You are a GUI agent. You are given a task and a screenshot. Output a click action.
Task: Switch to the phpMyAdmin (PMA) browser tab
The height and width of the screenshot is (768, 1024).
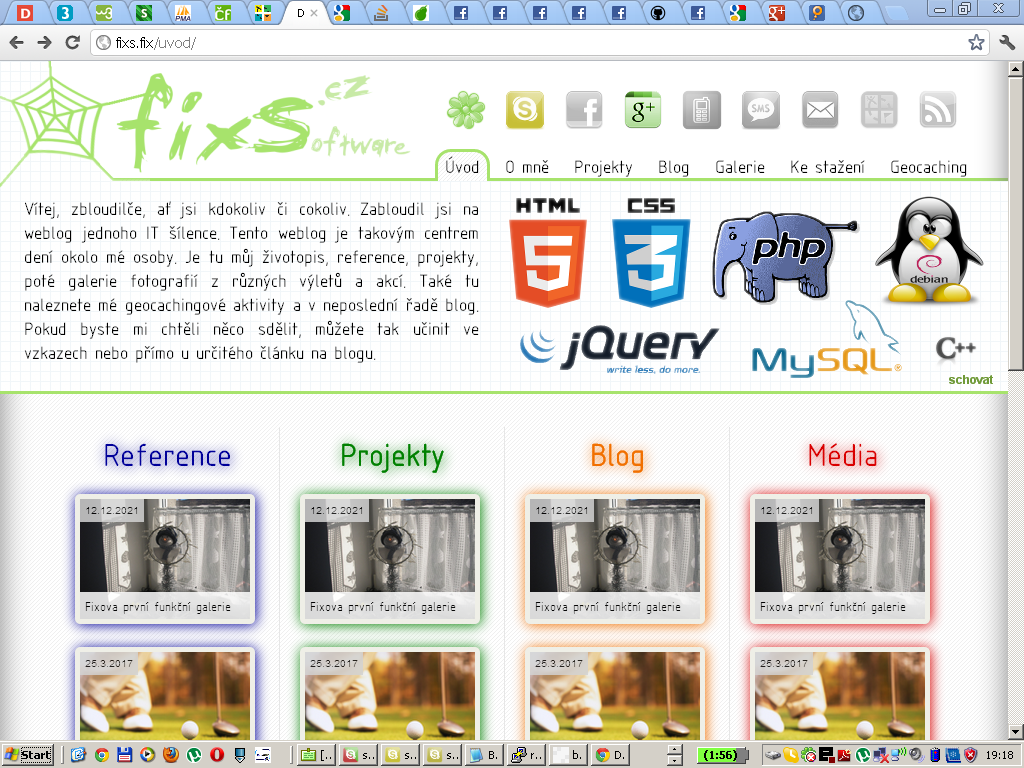[x=183, y=12]
